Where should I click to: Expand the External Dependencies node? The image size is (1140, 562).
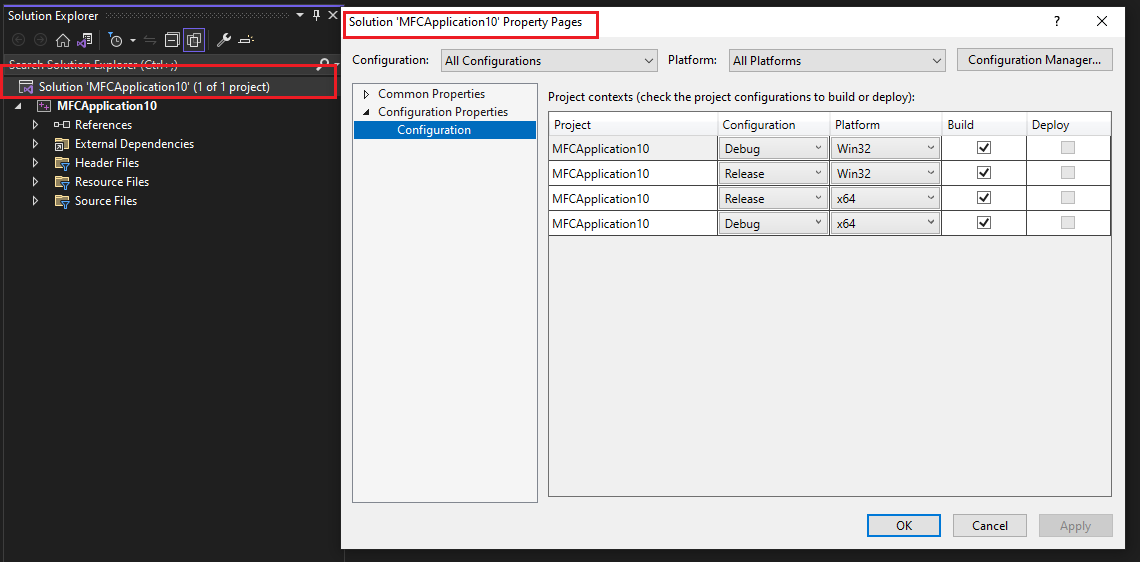pos(35,144)
